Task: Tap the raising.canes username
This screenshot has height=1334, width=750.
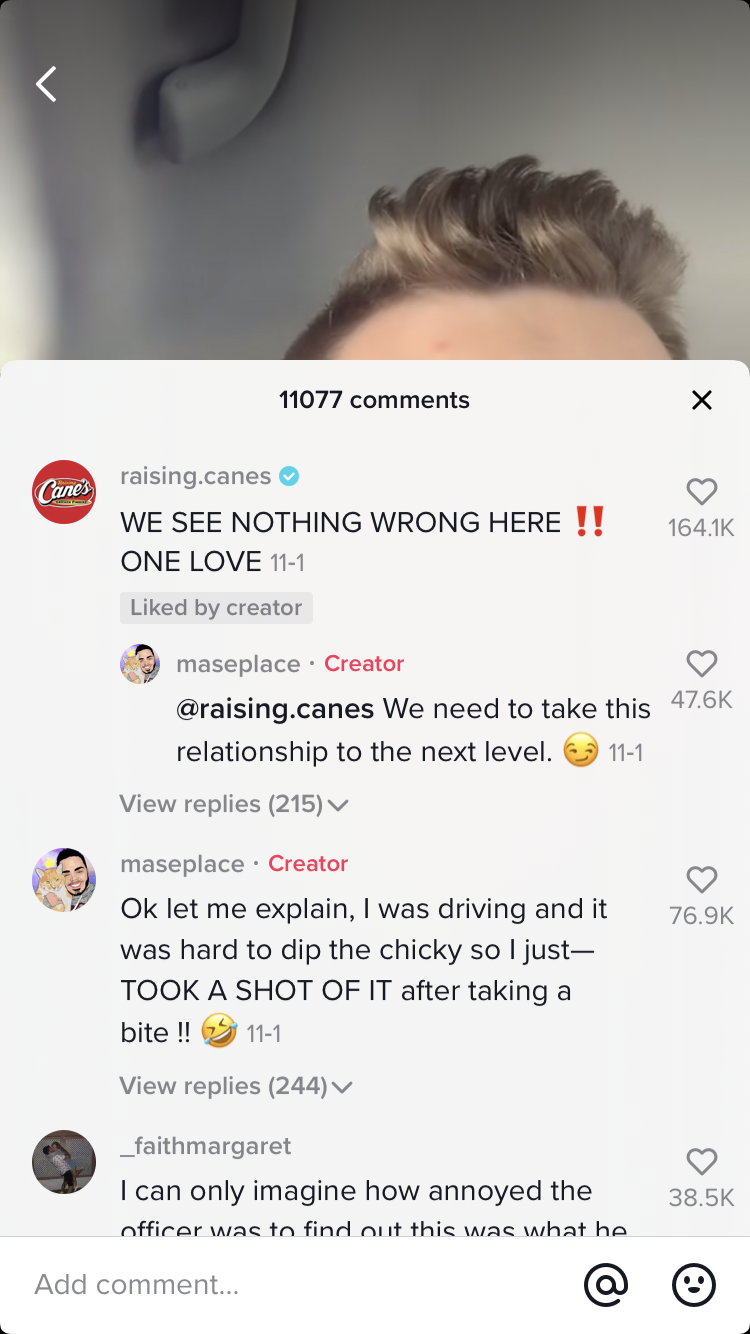Action: (x=195, y=476)
